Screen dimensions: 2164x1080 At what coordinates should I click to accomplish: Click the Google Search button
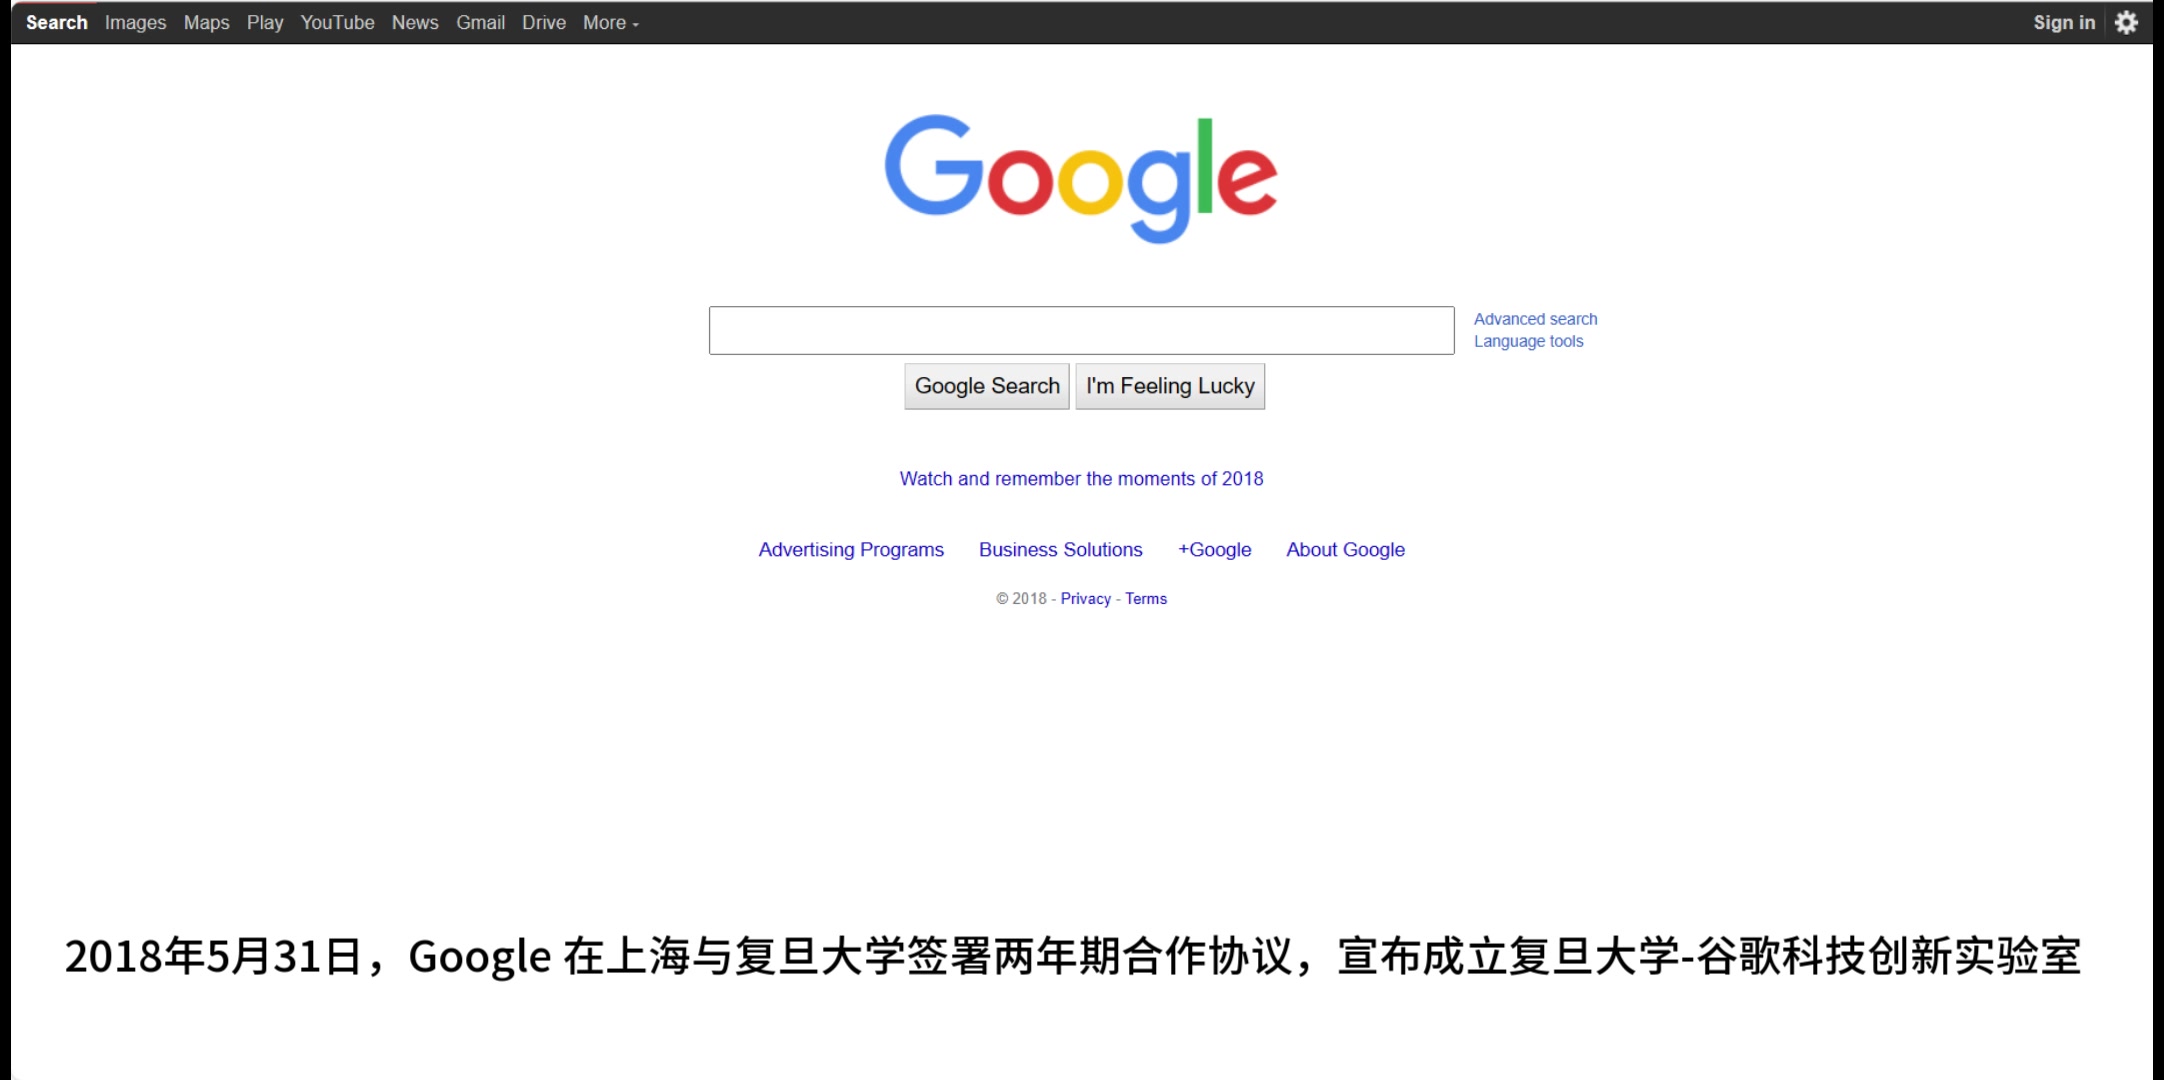tap(987, 386)
